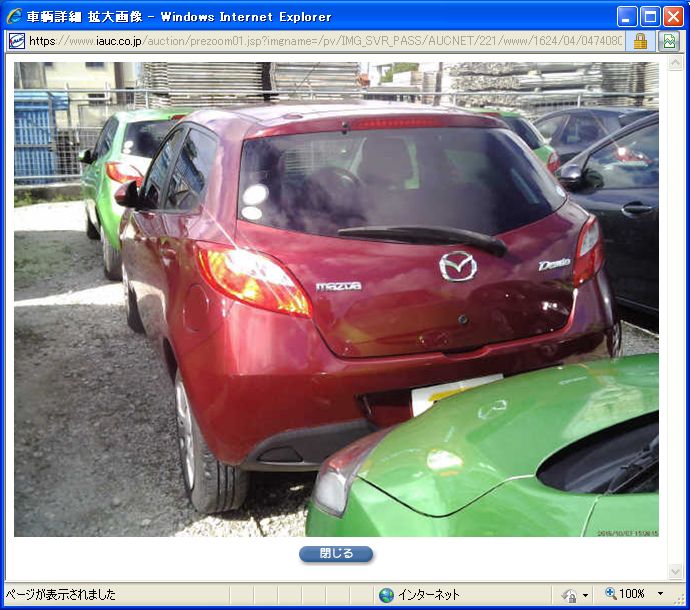Open the zoom level dropdown arrow

pos(660,595)
